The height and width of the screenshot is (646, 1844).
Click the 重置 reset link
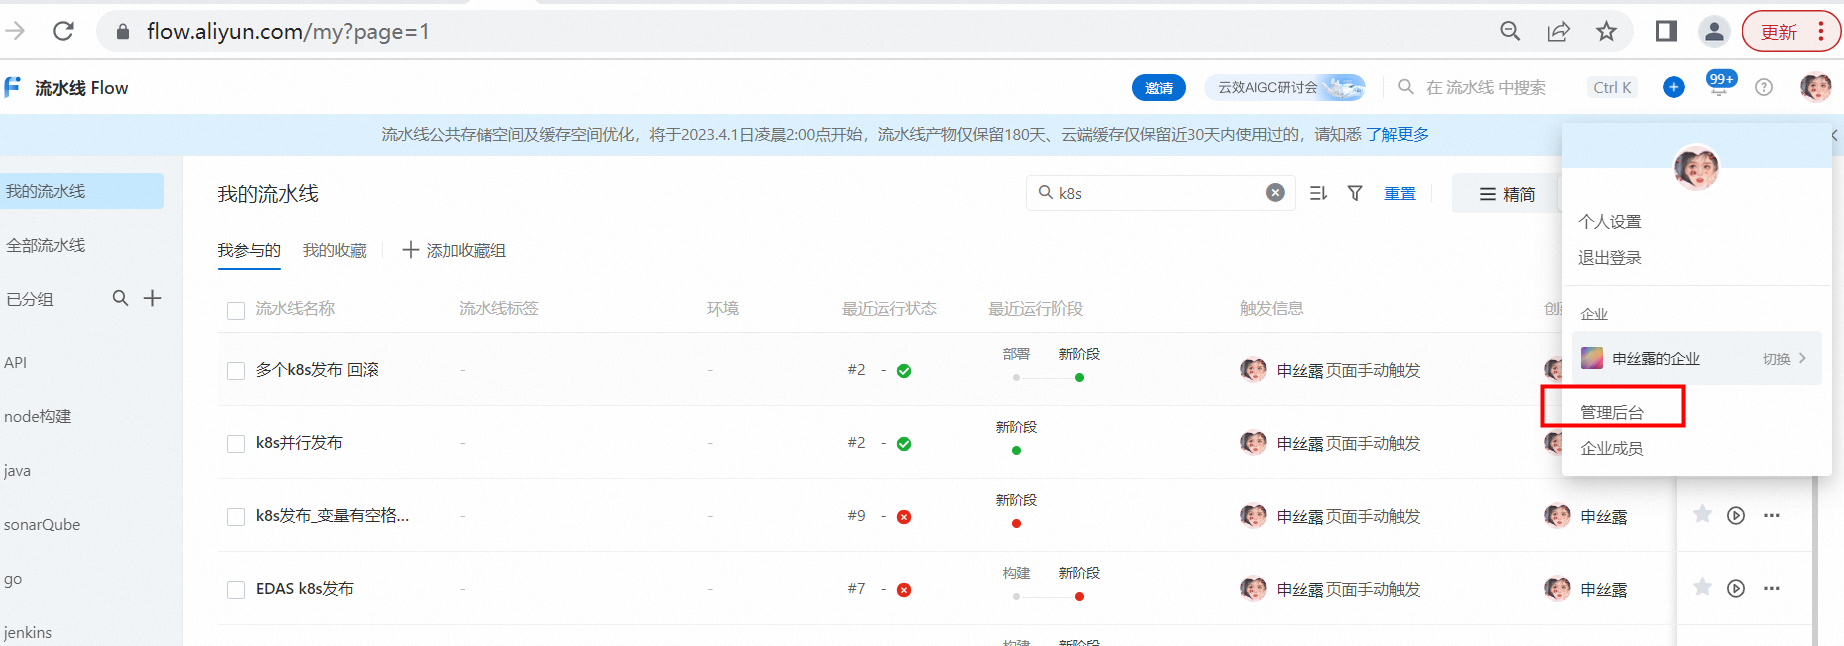1400,193
